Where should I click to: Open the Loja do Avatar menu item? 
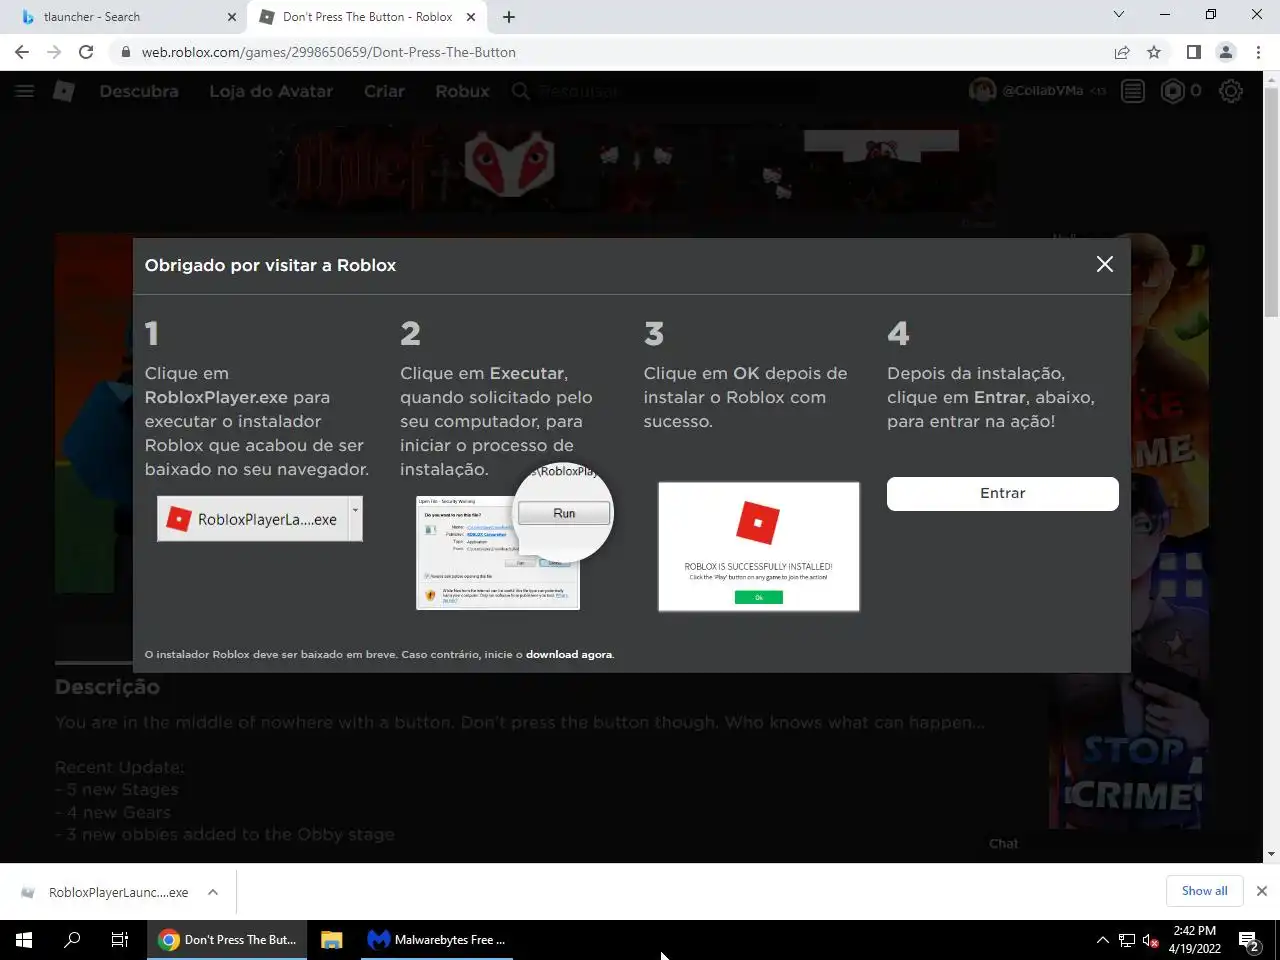pos(271,91)
